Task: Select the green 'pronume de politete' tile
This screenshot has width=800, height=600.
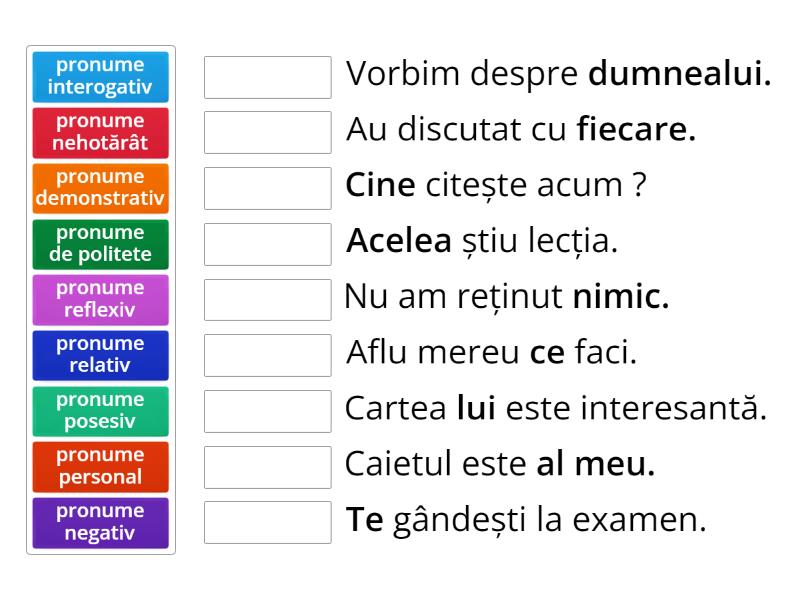Action: [100, 244]
